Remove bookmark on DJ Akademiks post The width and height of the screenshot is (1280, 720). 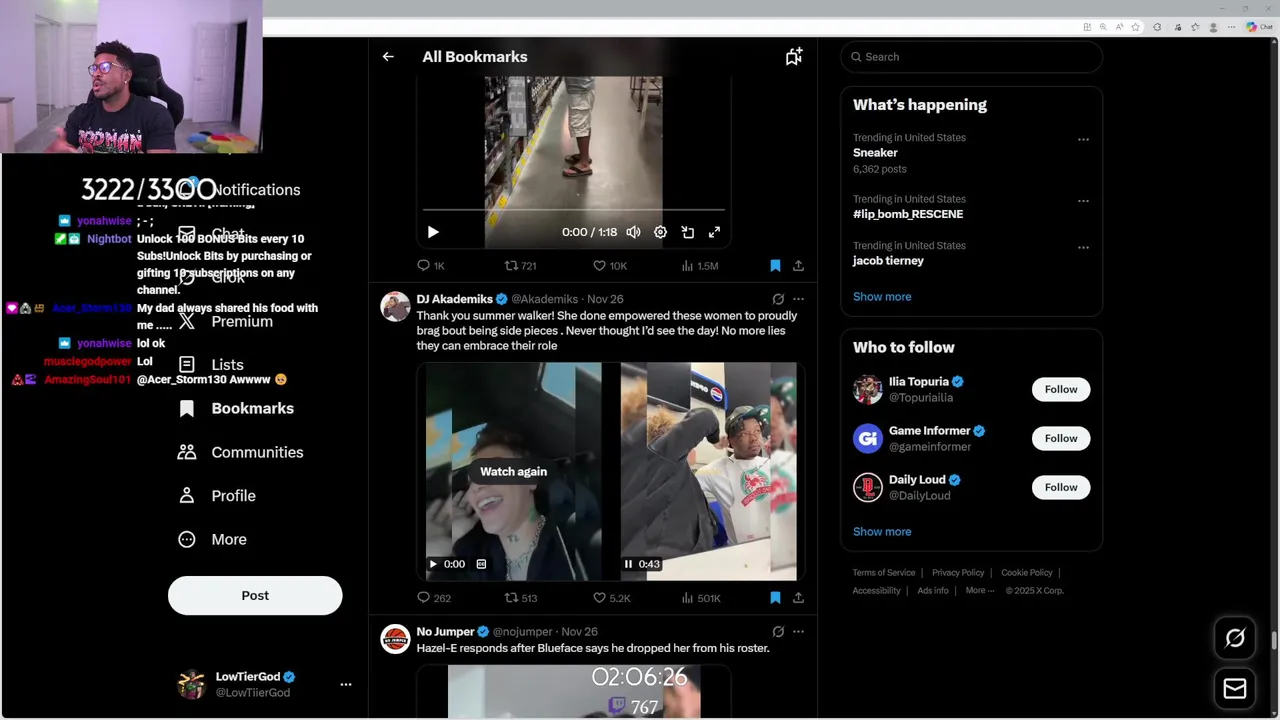(775, 598)
